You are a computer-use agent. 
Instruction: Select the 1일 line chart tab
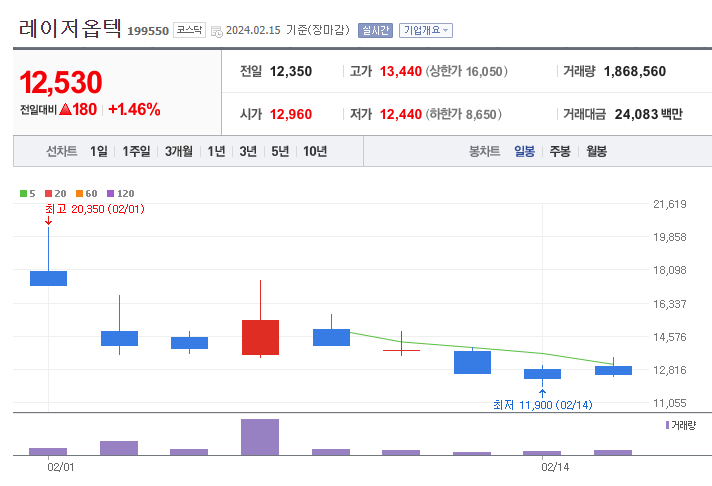coord(99,151)
